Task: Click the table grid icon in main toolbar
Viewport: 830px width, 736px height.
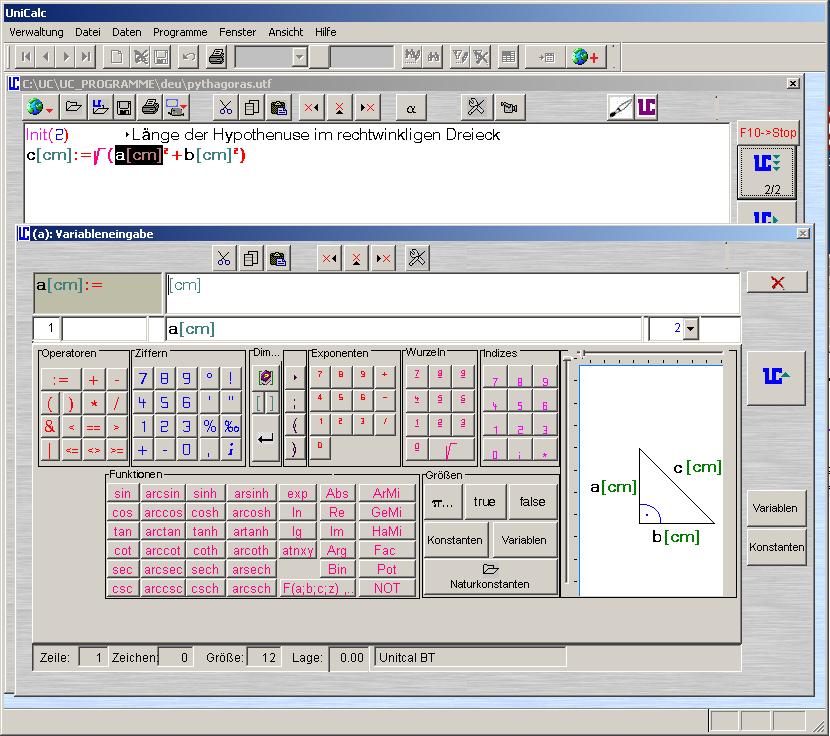Action: pyautogui.click(x=508, y=57)
